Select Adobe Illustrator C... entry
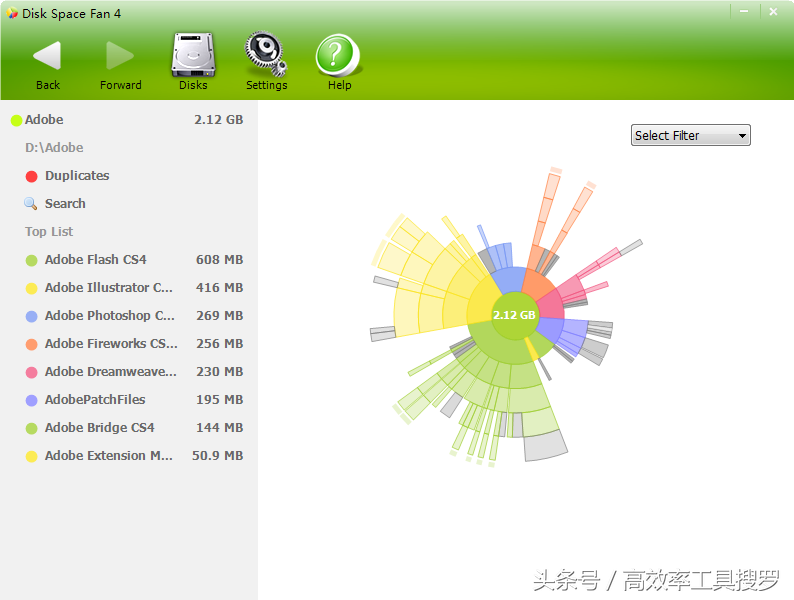The width and height of the screenshot is (794, 600). coord(108,288)
